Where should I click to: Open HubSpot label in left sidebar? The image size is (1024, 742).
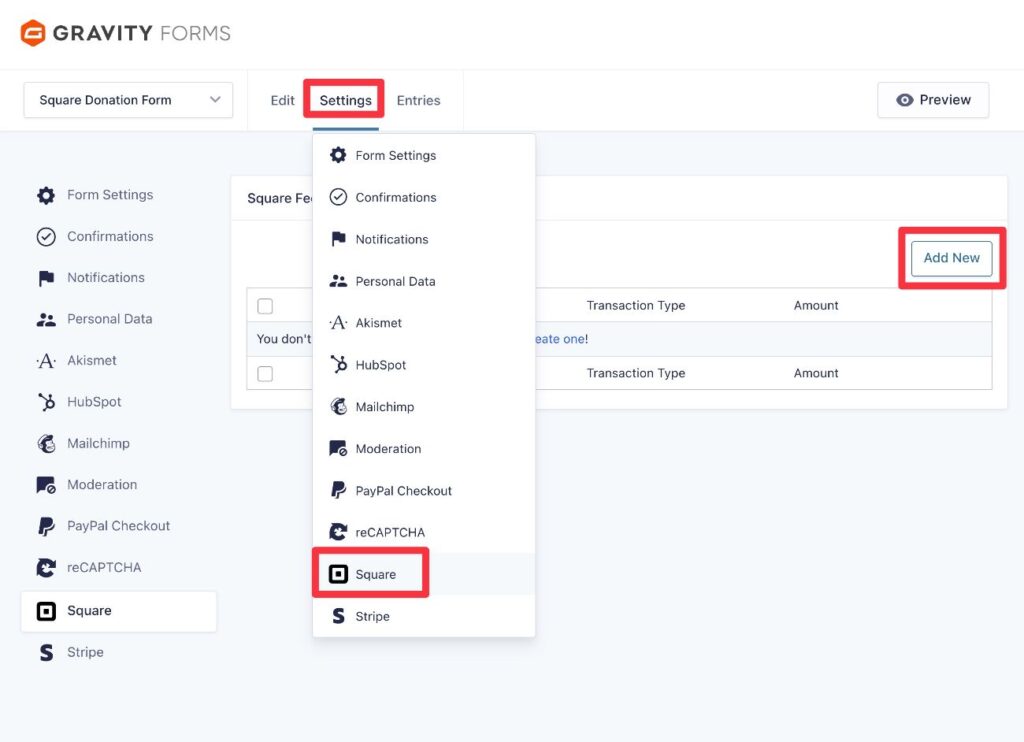[x=94, y=402]
